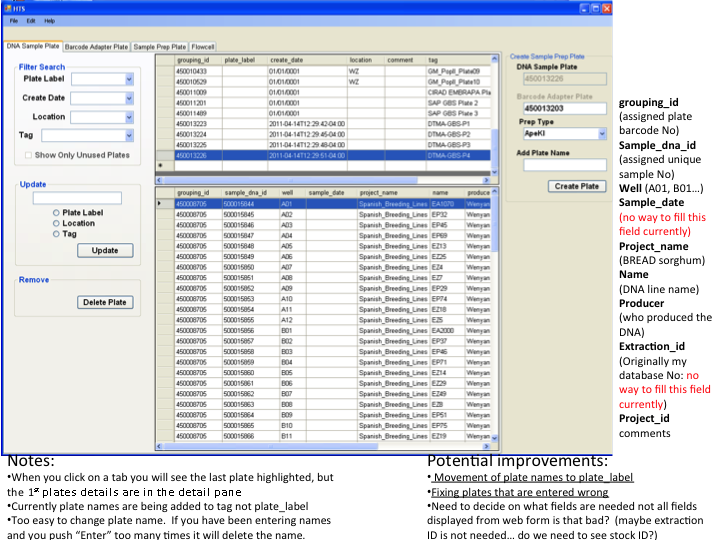The height and width of the screenshot is (540, 720).
Task: Switch to DNA Sample Plate tab
Action: [x=33, y=46]
